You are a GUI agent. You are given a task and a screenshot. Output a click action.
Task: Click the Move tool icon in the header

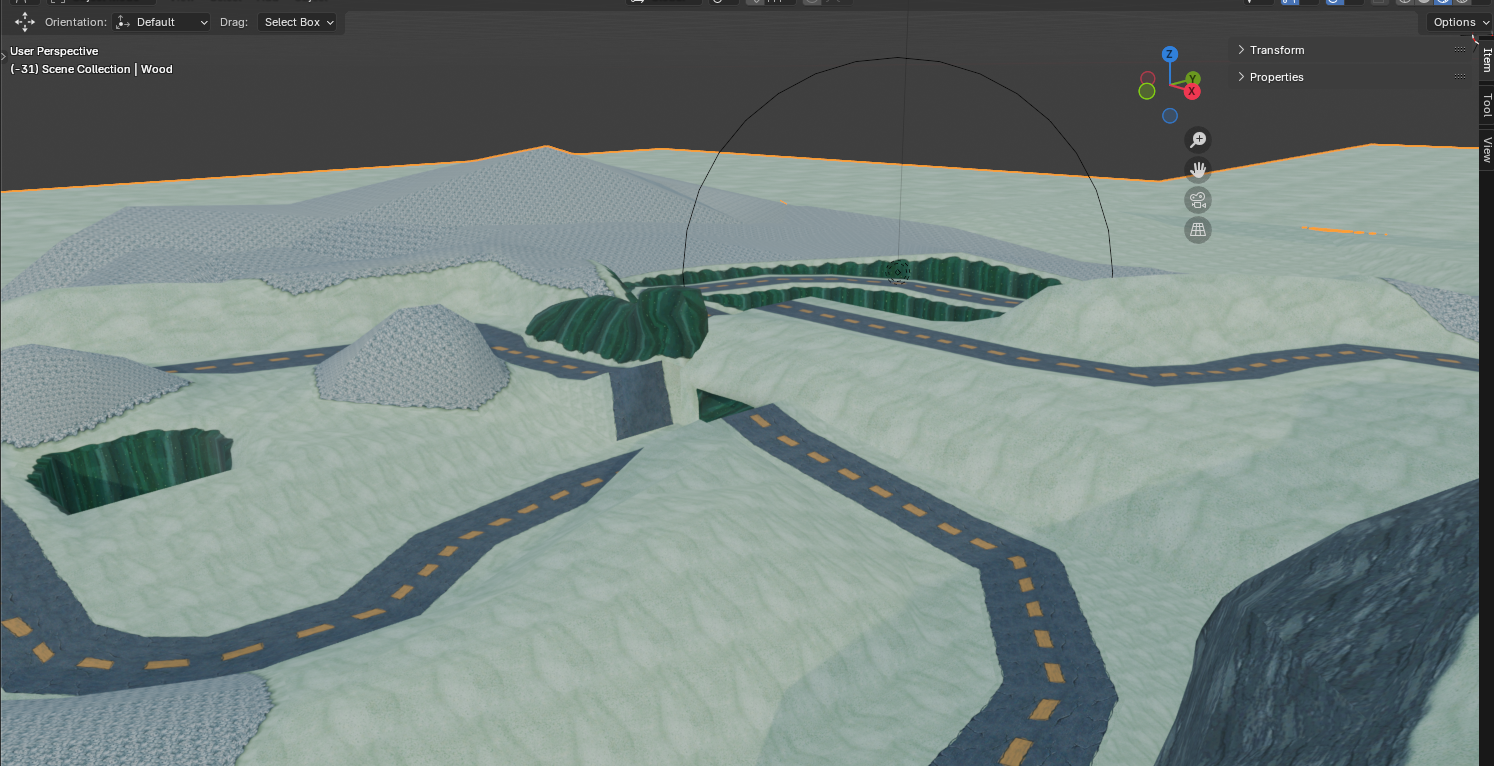coord(24,22)
